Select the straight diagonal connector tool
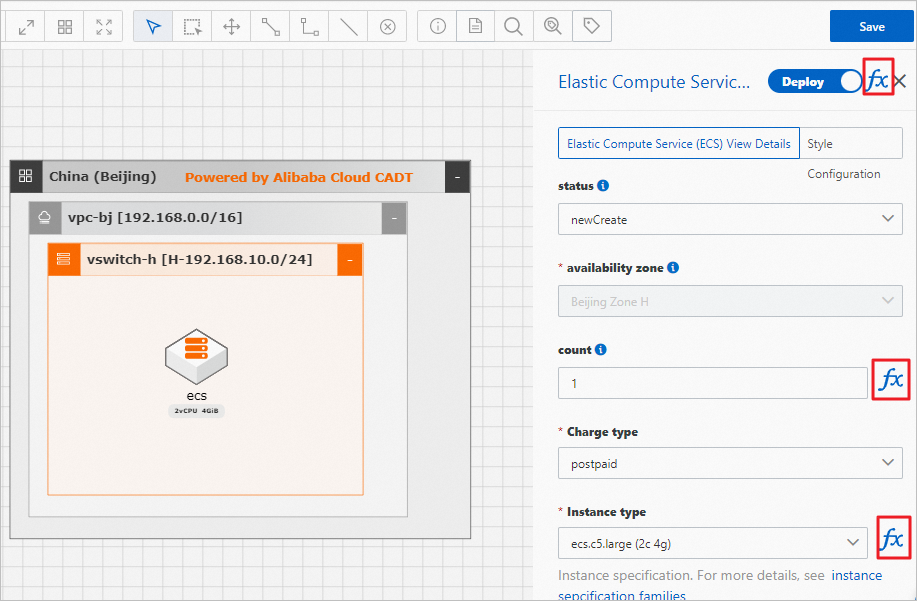Screen dimensions: 917x601 point(270,27)
